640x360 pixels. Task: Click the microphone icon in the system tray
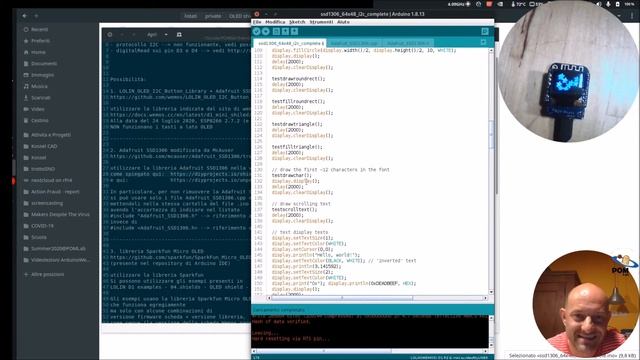pyautogui.click(x=608, y=4)
